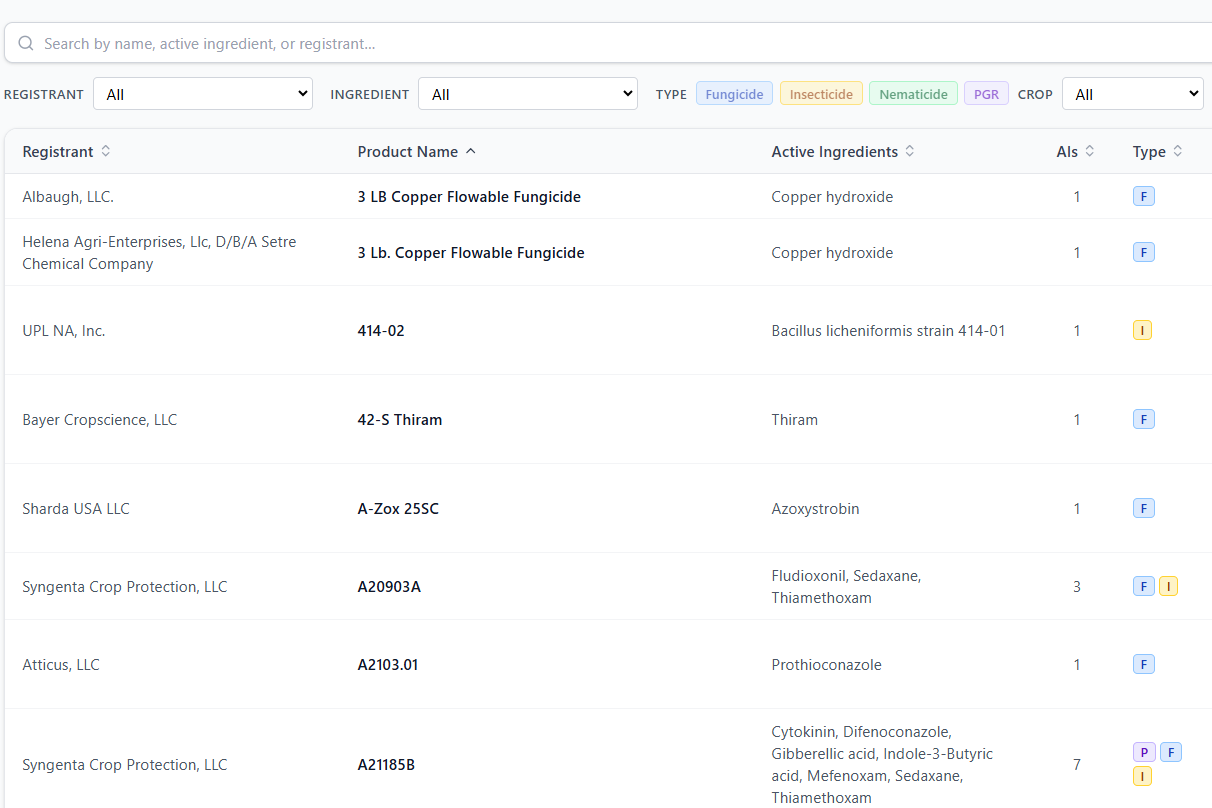The height and width of the screenshot is (808, 1212).
Task: Open the Registrant filter dropdown
Action: click(x=203, y=94)
